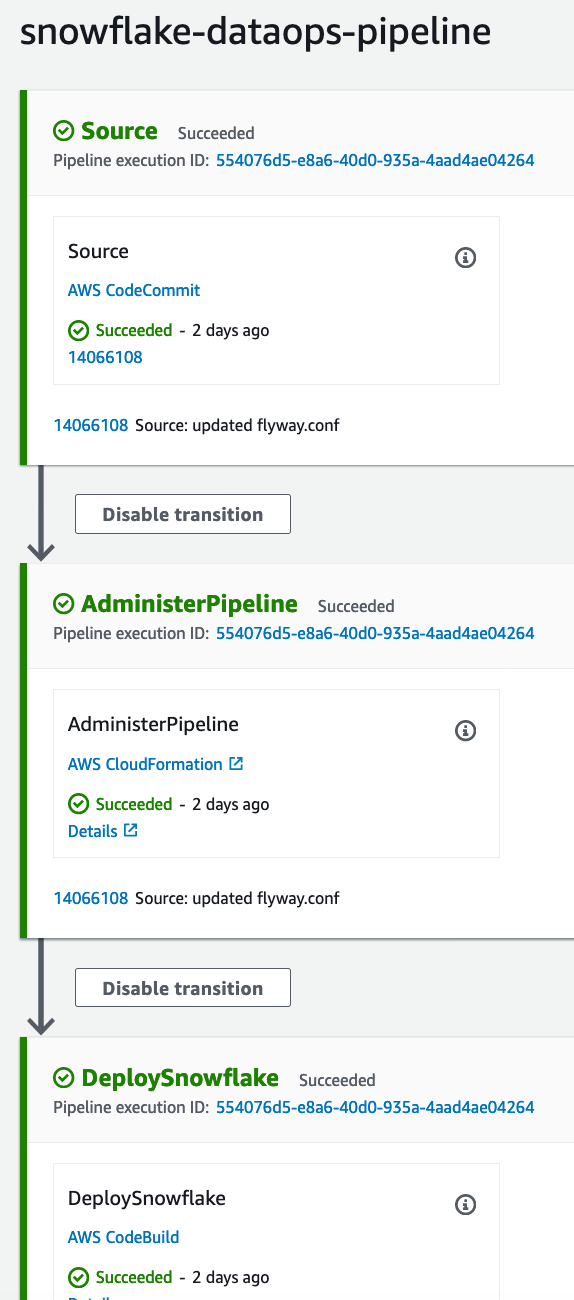Screen dimensions: 574x1300
Task: Open info icon on Source action card
Action: (465, 258)
